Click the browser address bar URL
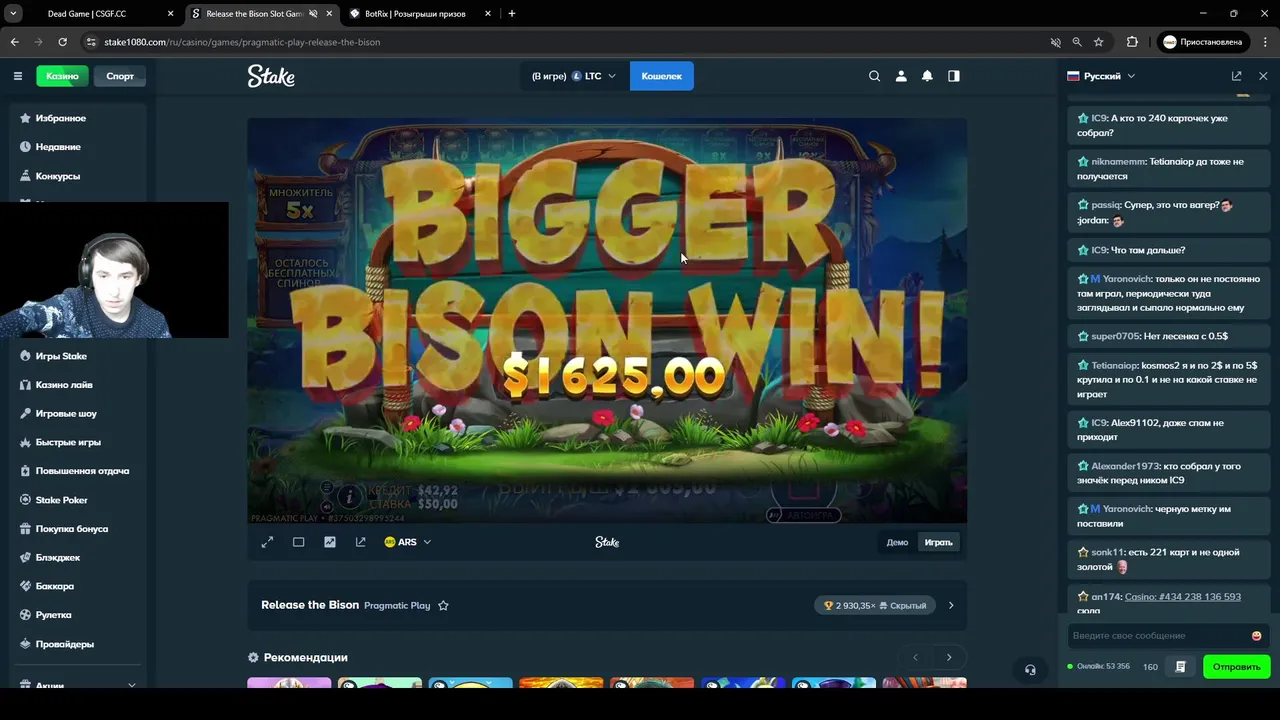Image resolution: width=1280 pixels, height=720 pixels. point(242,42)
